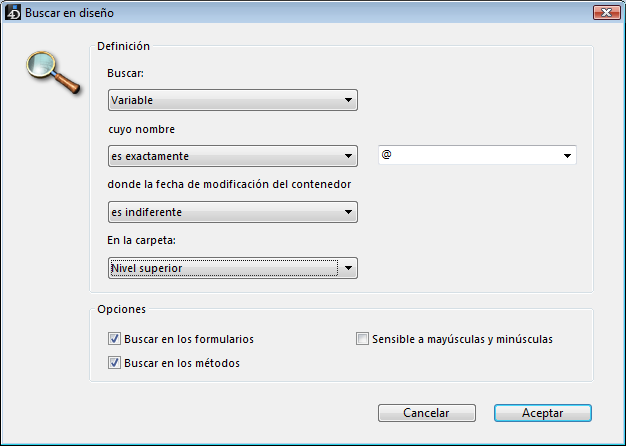Screen dimensions: 626x446
Task: Close the Buscar en diseño dialog
Action: [603, 13]
